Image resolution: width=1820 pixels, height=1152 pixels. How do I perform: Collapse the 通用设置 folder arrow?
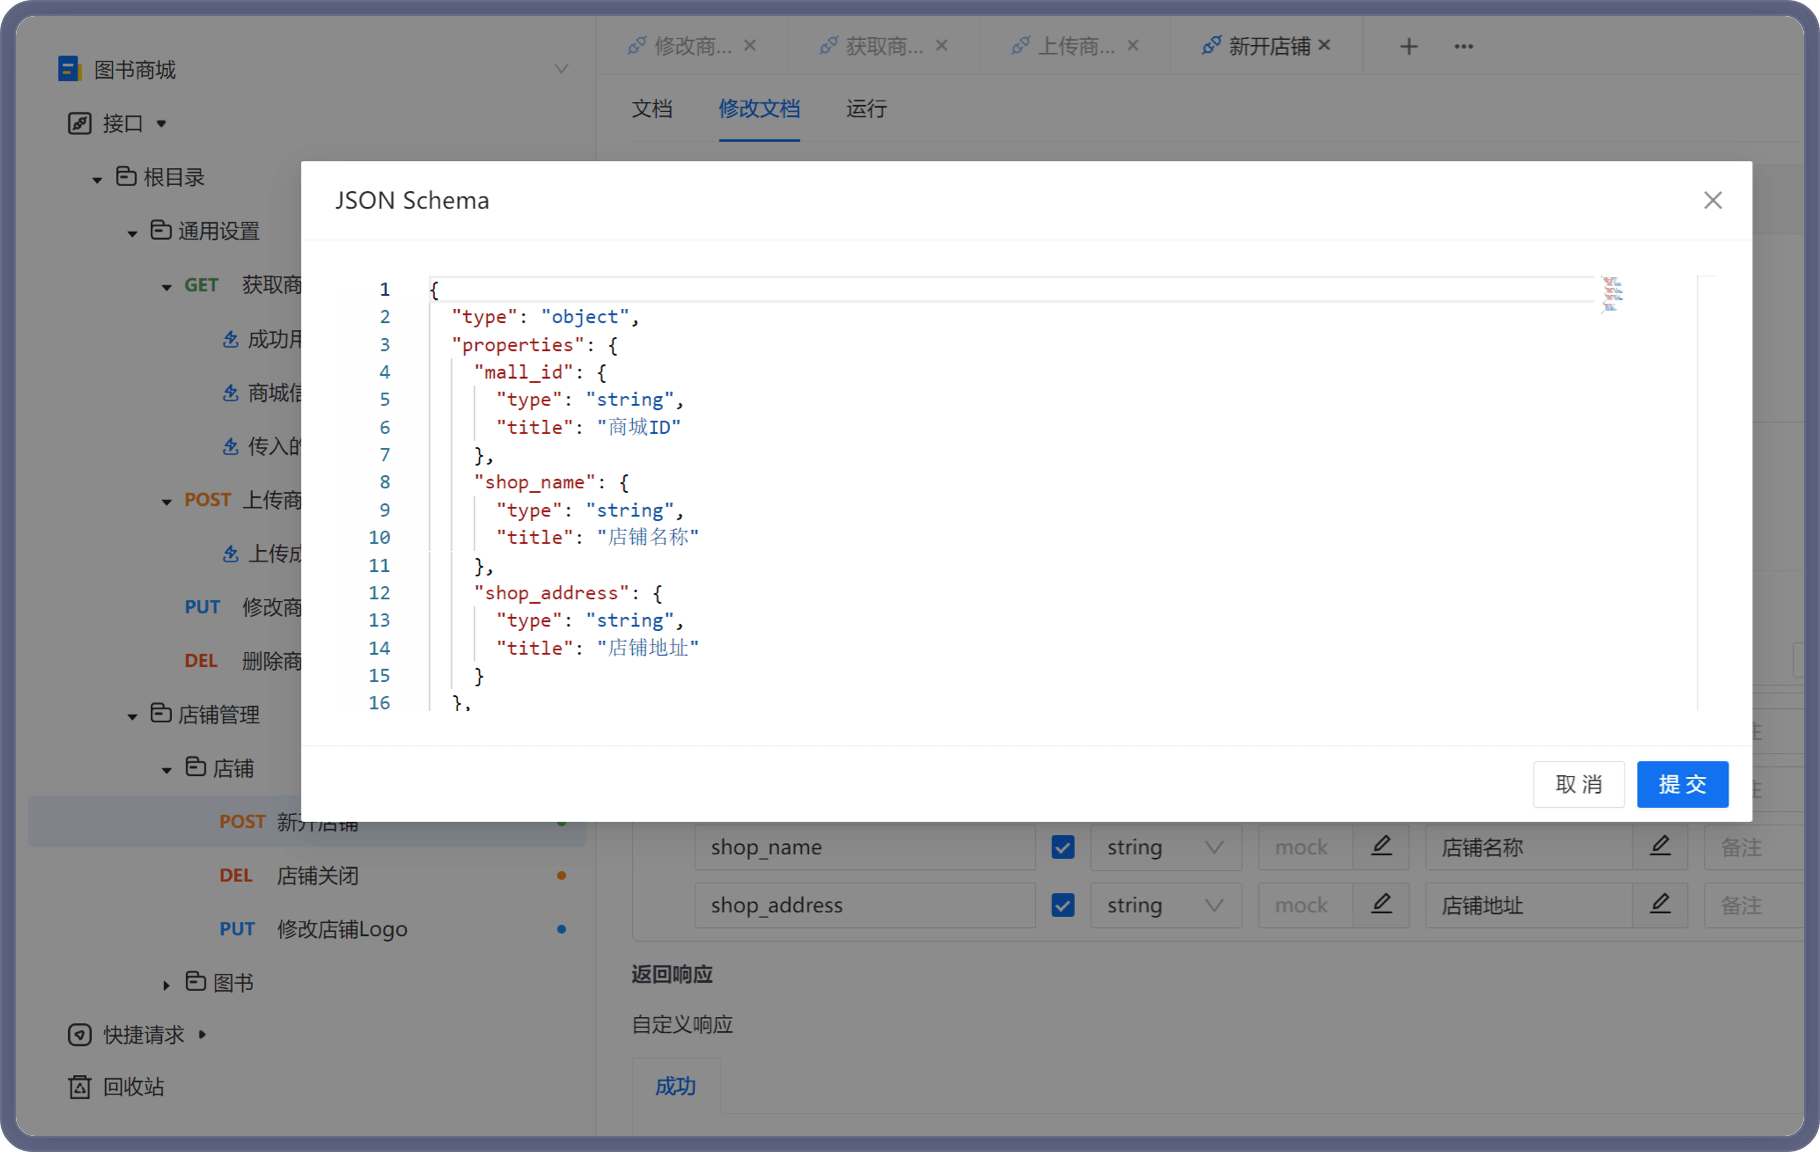[x=132, y=233]
